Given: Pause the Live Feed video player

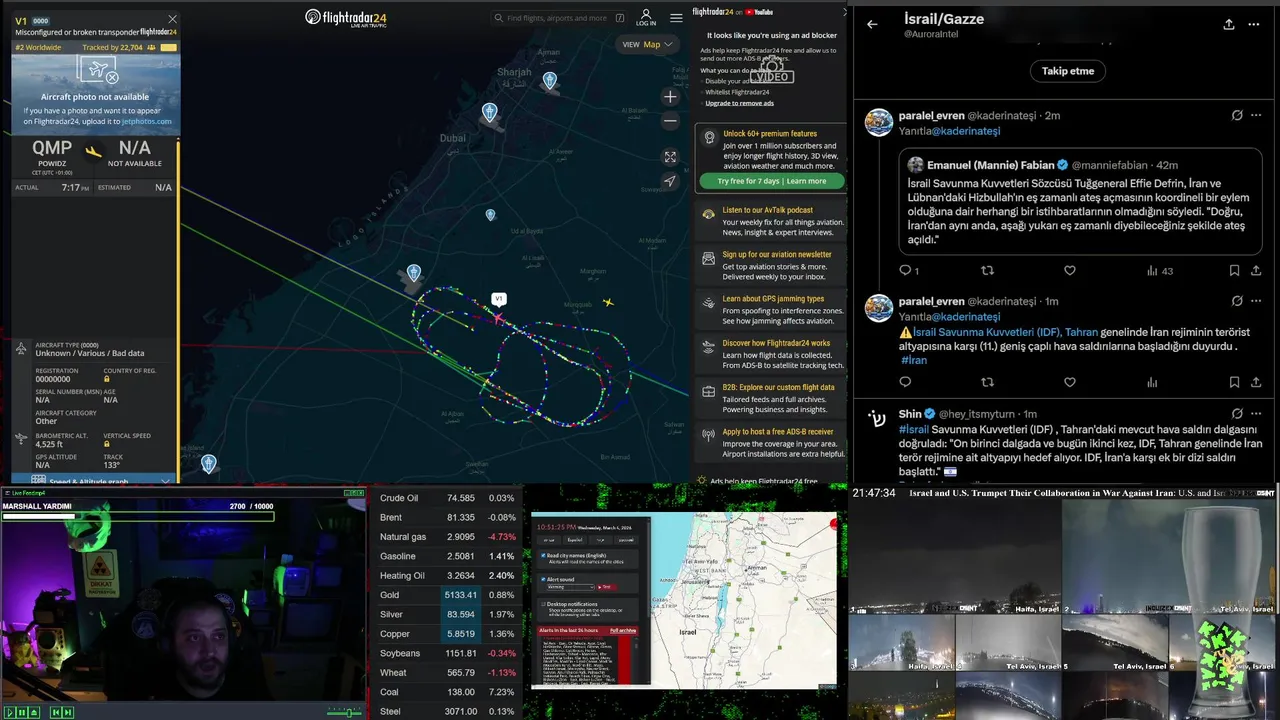Looking at the screenshot, I should point(21,712).
